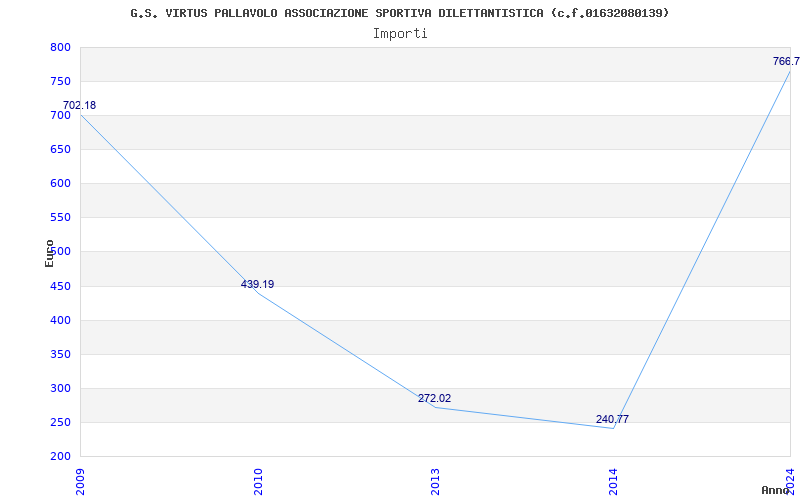Click the 'Importi' subtitle
This screenshot has width=800, height=500.
click(400, 34)
